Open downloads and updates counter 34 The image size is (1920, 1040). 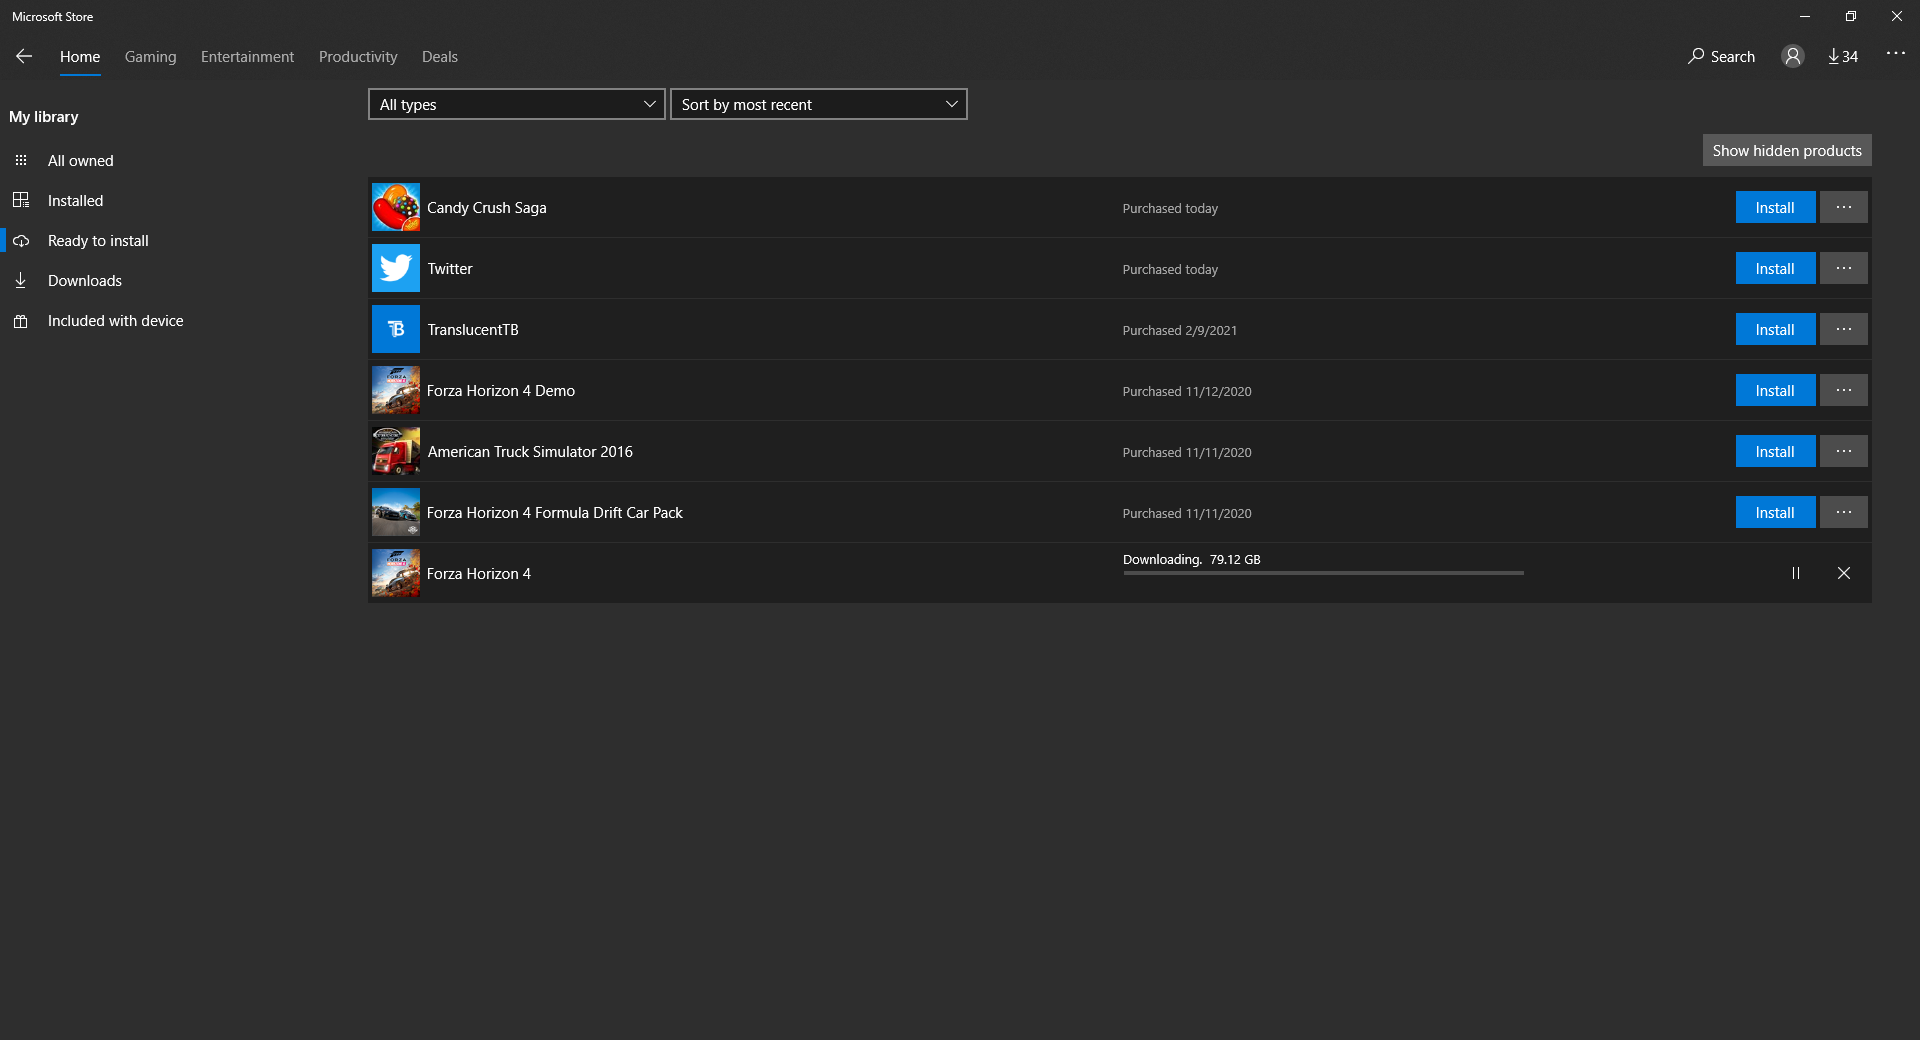[1843, 56]
